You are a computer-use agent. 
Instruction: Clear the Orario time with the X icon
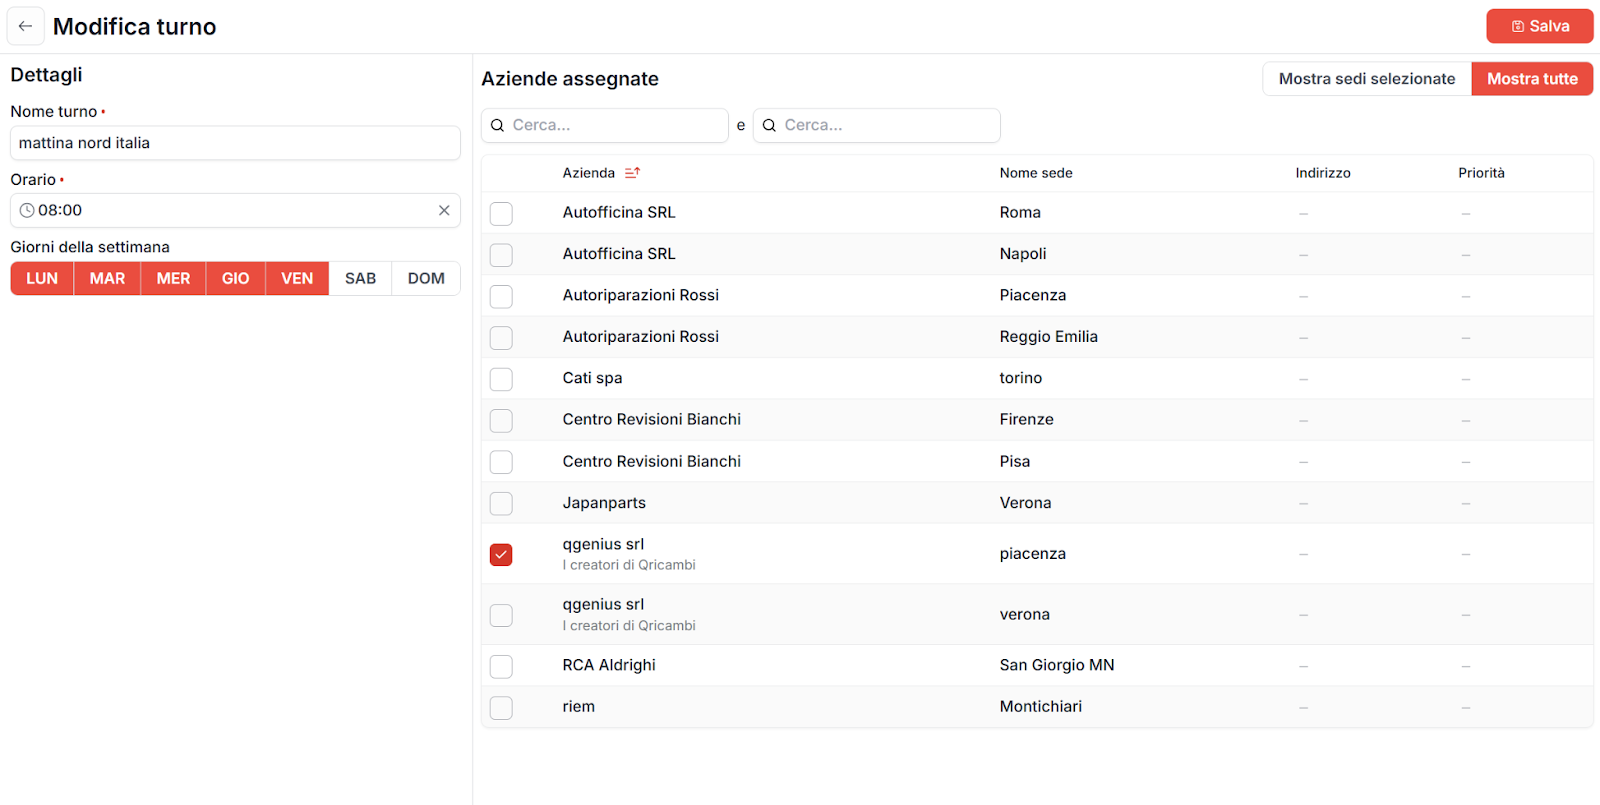click(x=444, y=210)
